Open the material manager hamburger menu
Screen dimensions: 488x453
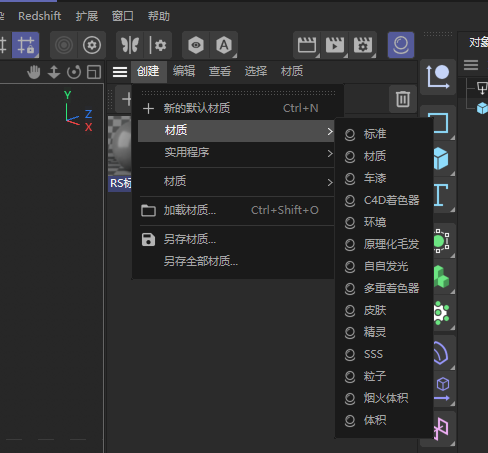point(120,72)
